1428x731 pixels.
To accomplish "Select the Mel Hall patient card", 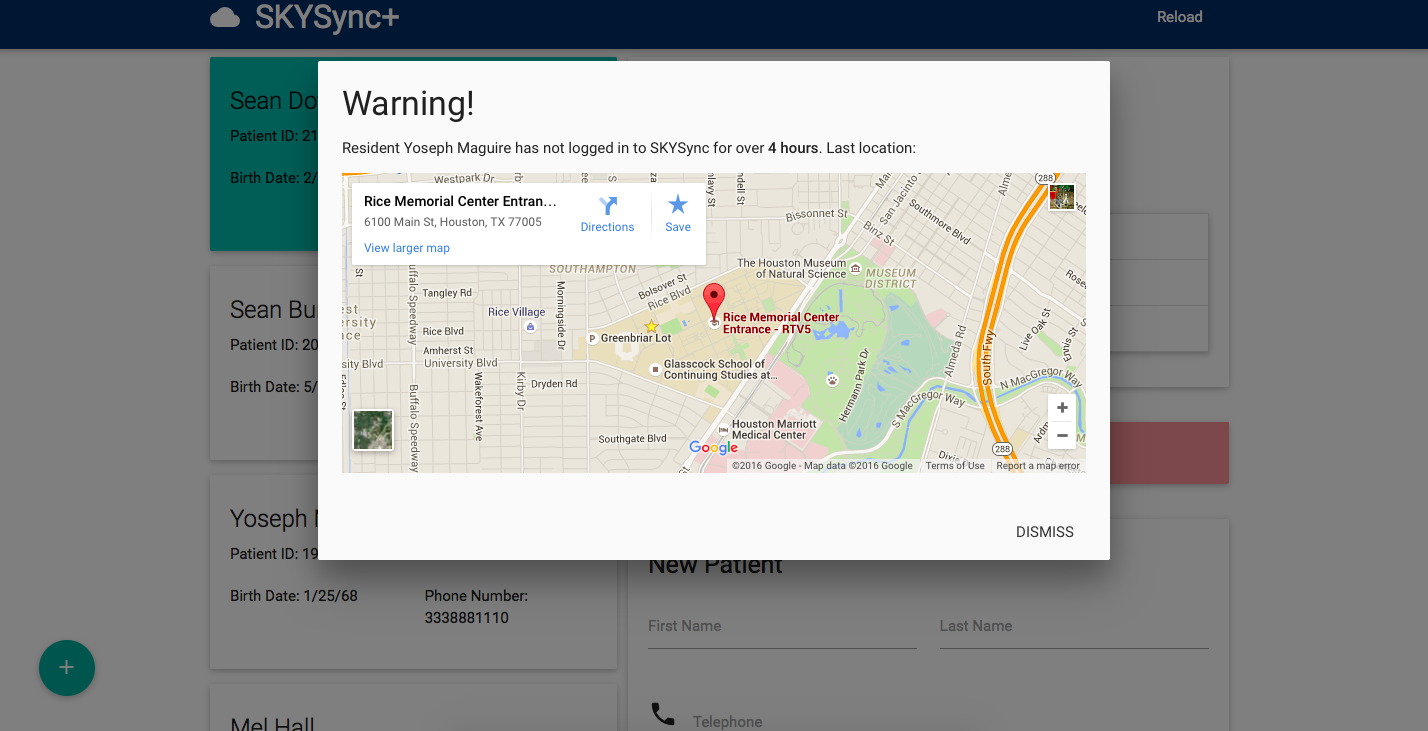I will click(x=413, y=708).
